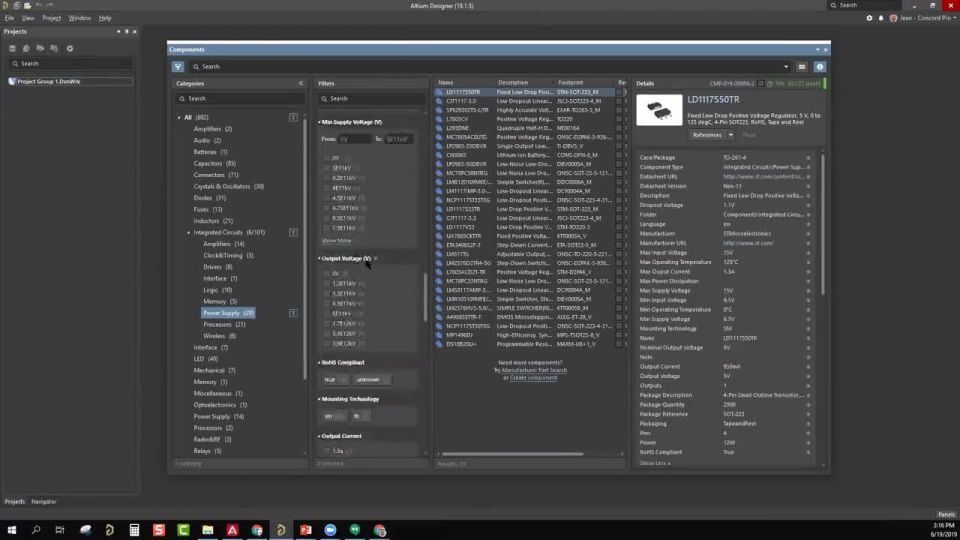Open the green C app in the taskbar
Viewport: 960px width, 540px height.
183,530
